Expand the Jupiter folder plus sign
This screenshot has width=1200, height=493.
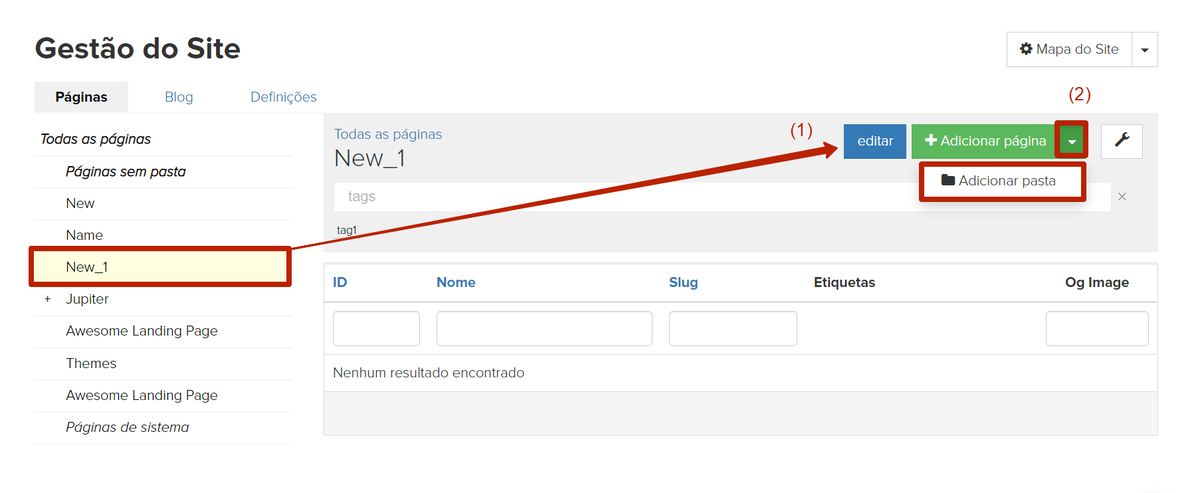click(46, 299)
